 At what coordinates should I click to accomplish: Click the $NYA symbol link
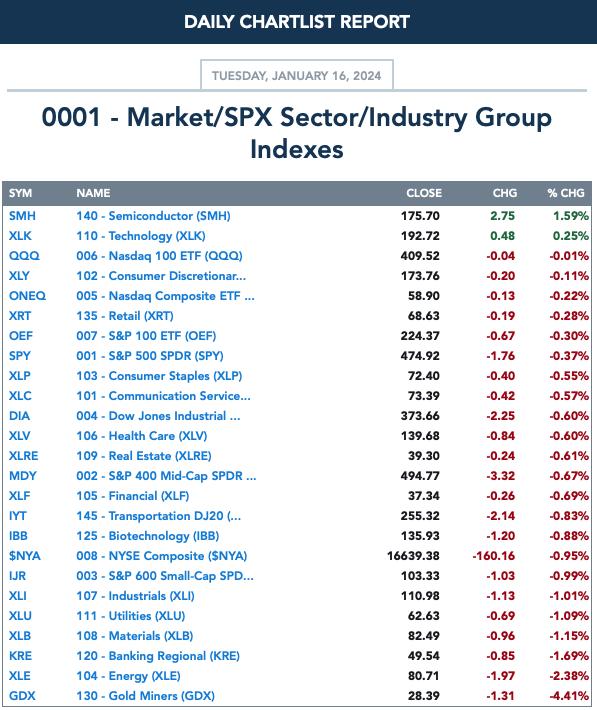tap(25, 556)
